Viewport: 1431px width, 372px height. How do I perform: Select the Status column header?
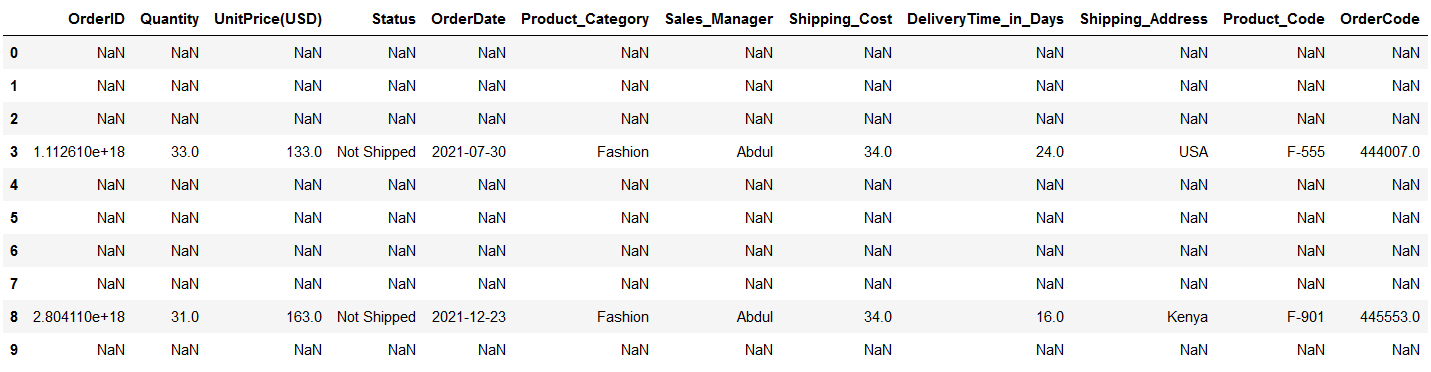[x=394, y=19]
